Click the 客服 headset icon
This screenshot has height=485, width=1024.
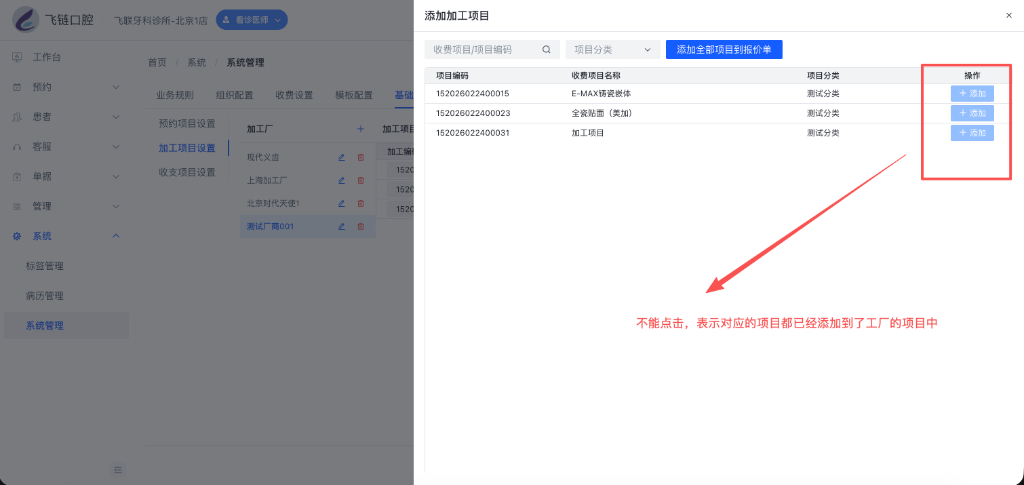click(17, 147)
